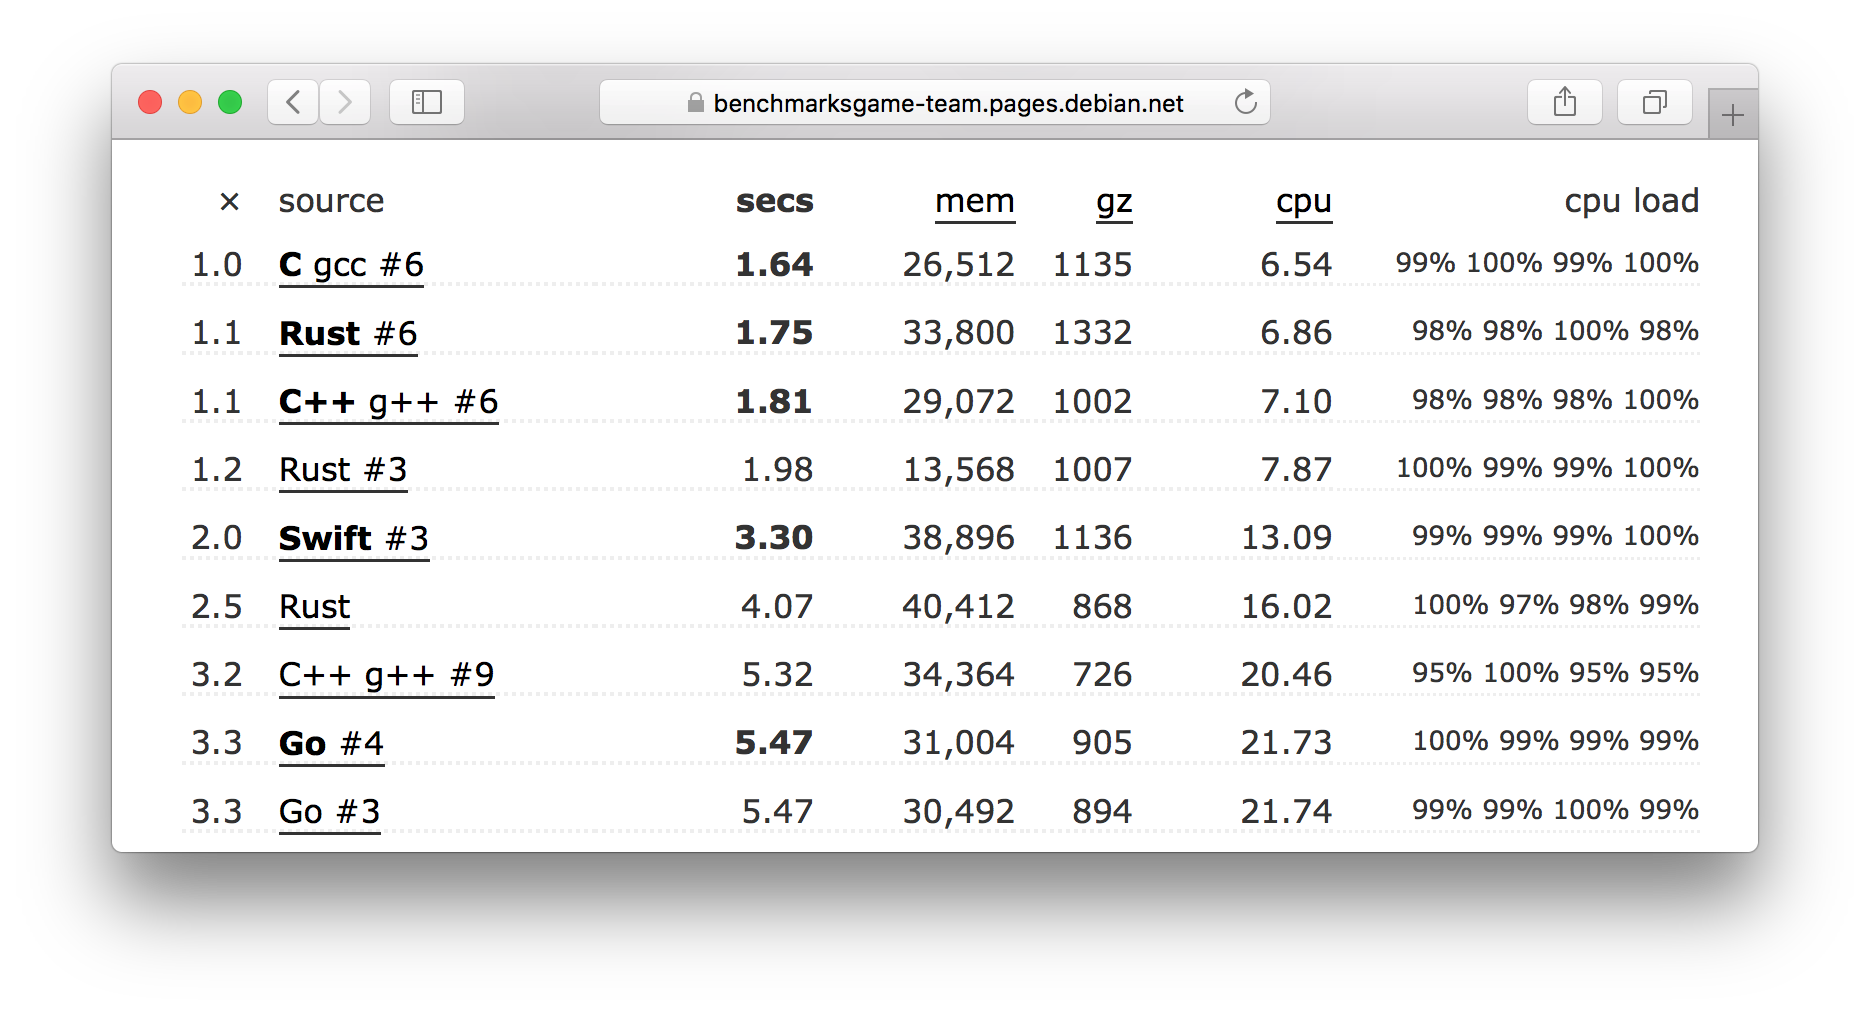This screenshot has height=1012, width=1870.
Task: Open the C++ g++ #6 source link
Action: point(388,402)
